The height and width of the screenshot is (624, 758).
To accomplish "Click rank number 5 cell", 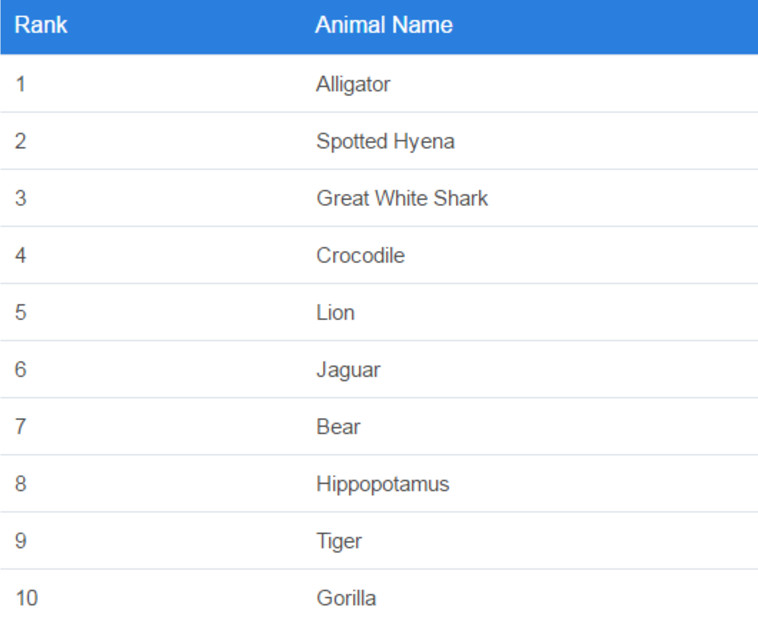I will 20,312.
